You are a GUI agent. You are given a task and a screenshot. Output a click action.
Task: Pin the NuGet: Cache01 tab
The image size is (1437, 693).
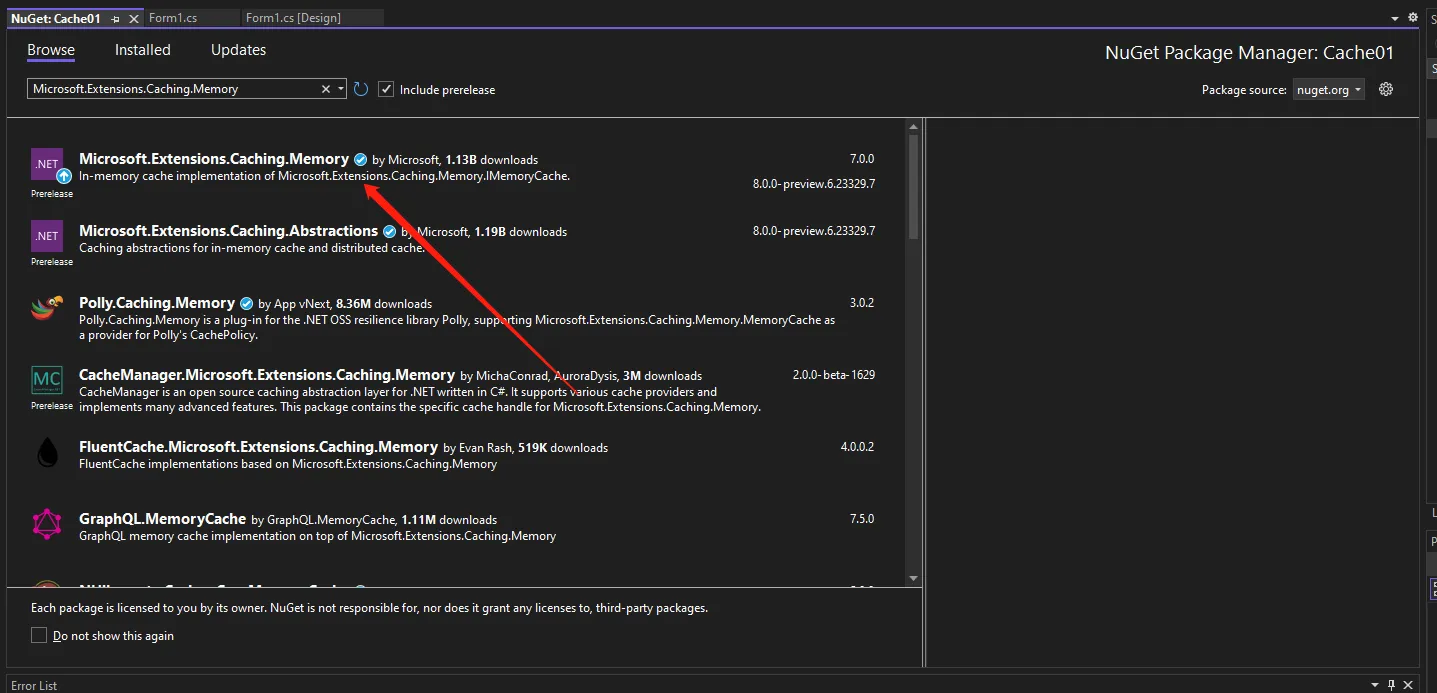pos(116,19)
